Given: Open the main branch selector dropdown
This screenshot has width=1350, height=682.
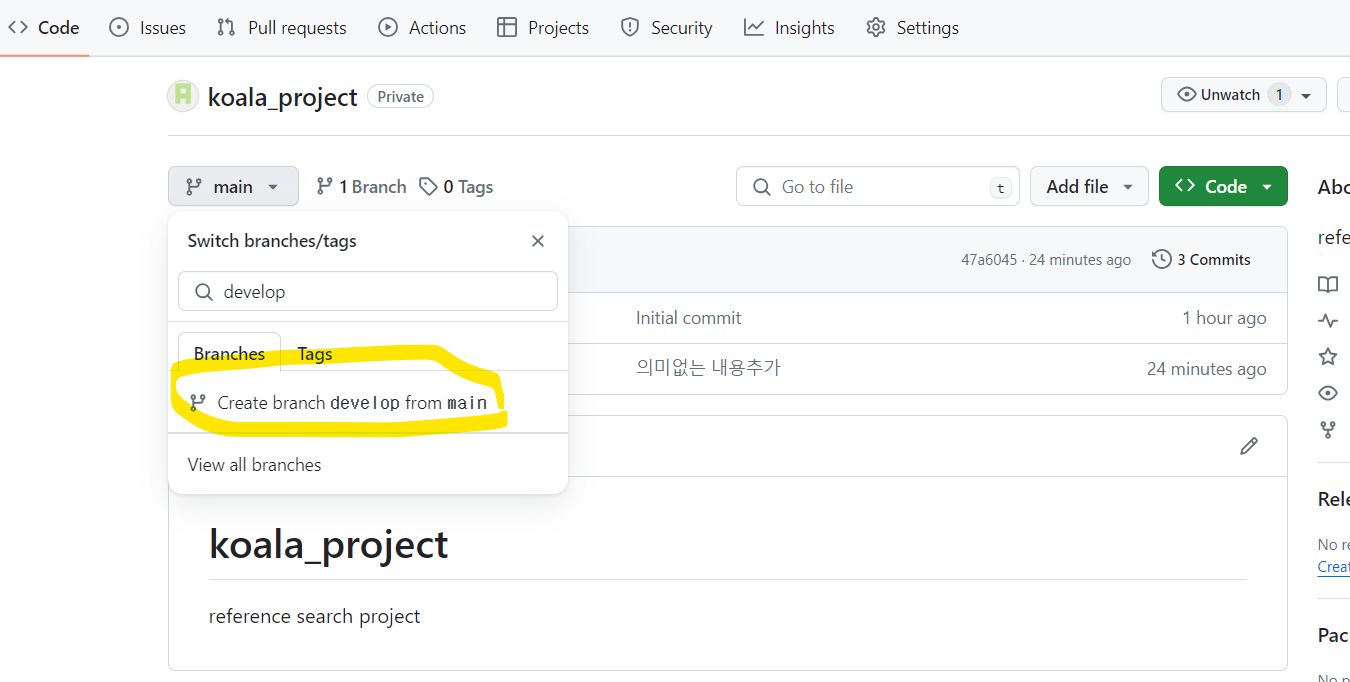Looking at the screenshot, I should [x=233, y=187].
